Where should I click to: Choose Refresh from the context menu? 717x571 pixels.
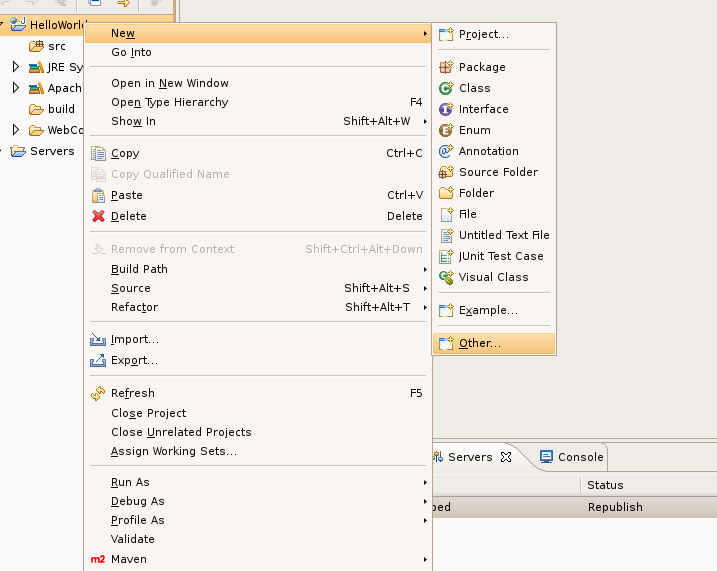(x=132, y=393)
